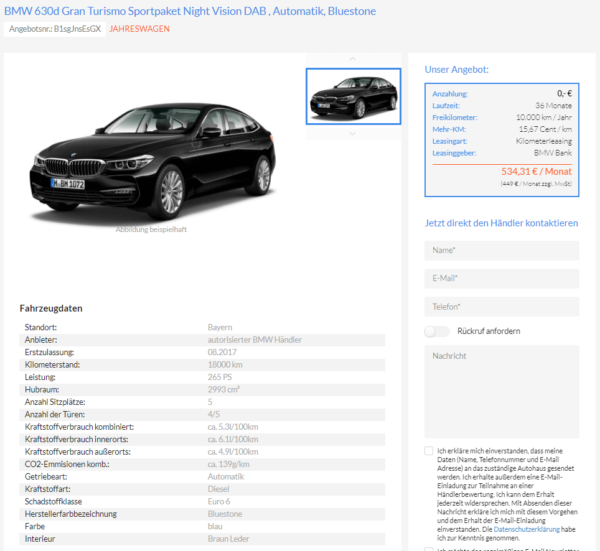Click the Diesel Kraftstoffart value

(218, 489)
